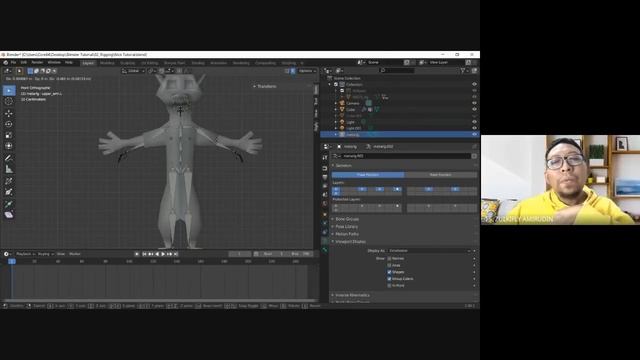Select the Move tool
640x360 pixels.
tap(9, 113)
